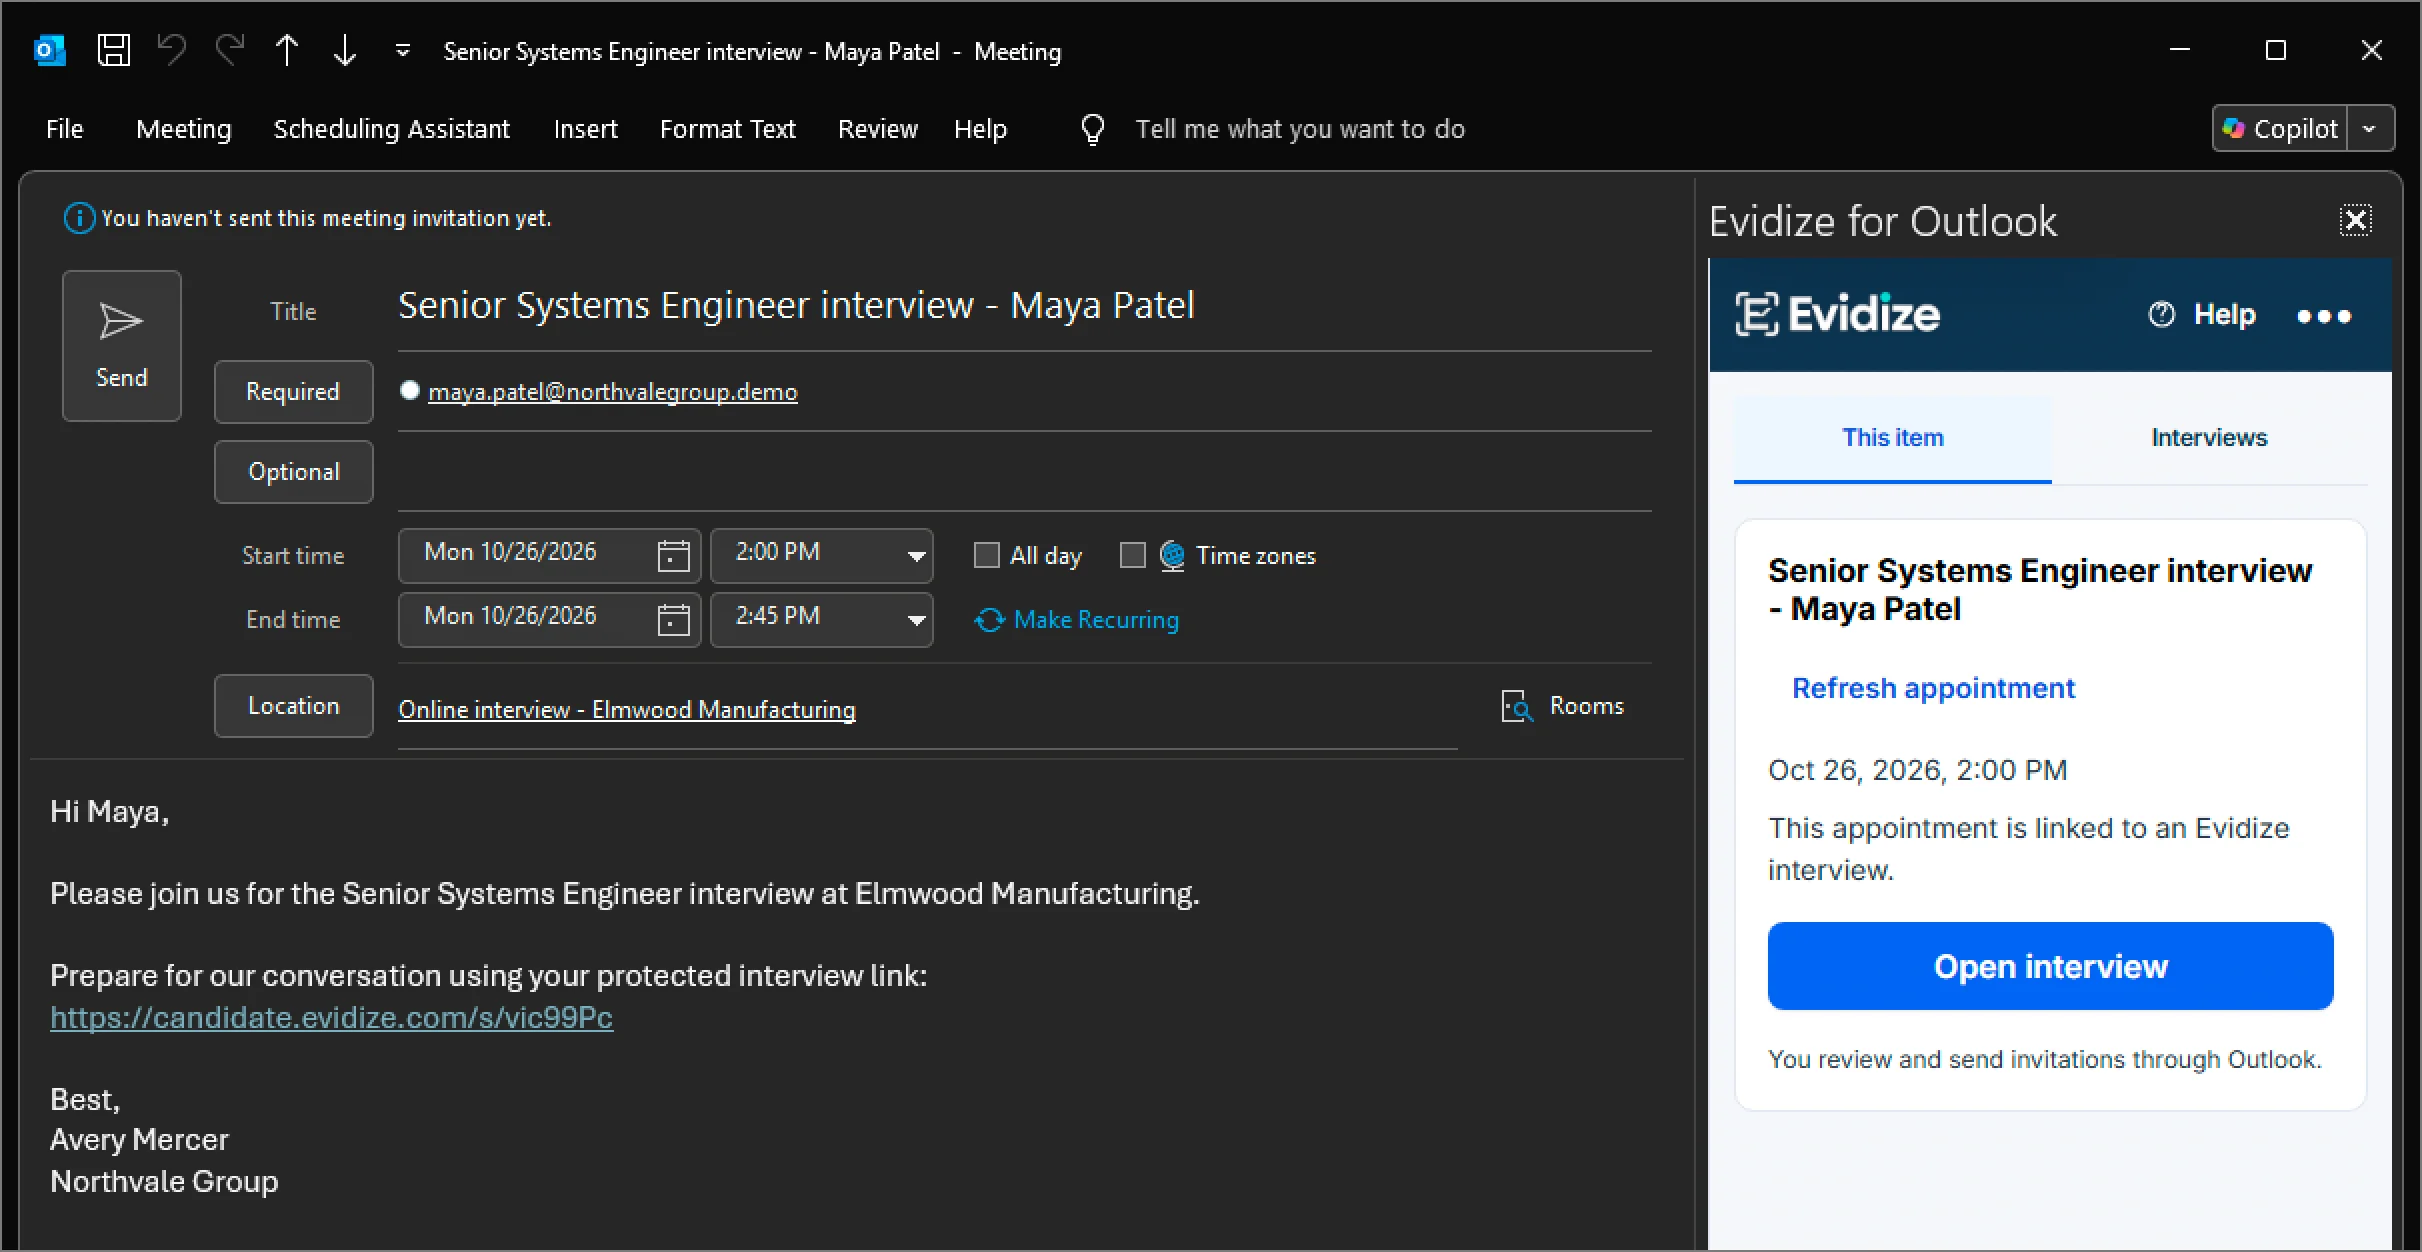Click the Redo arrow icon
The width and height of the screenshot is (2422, 1252).
230,50
